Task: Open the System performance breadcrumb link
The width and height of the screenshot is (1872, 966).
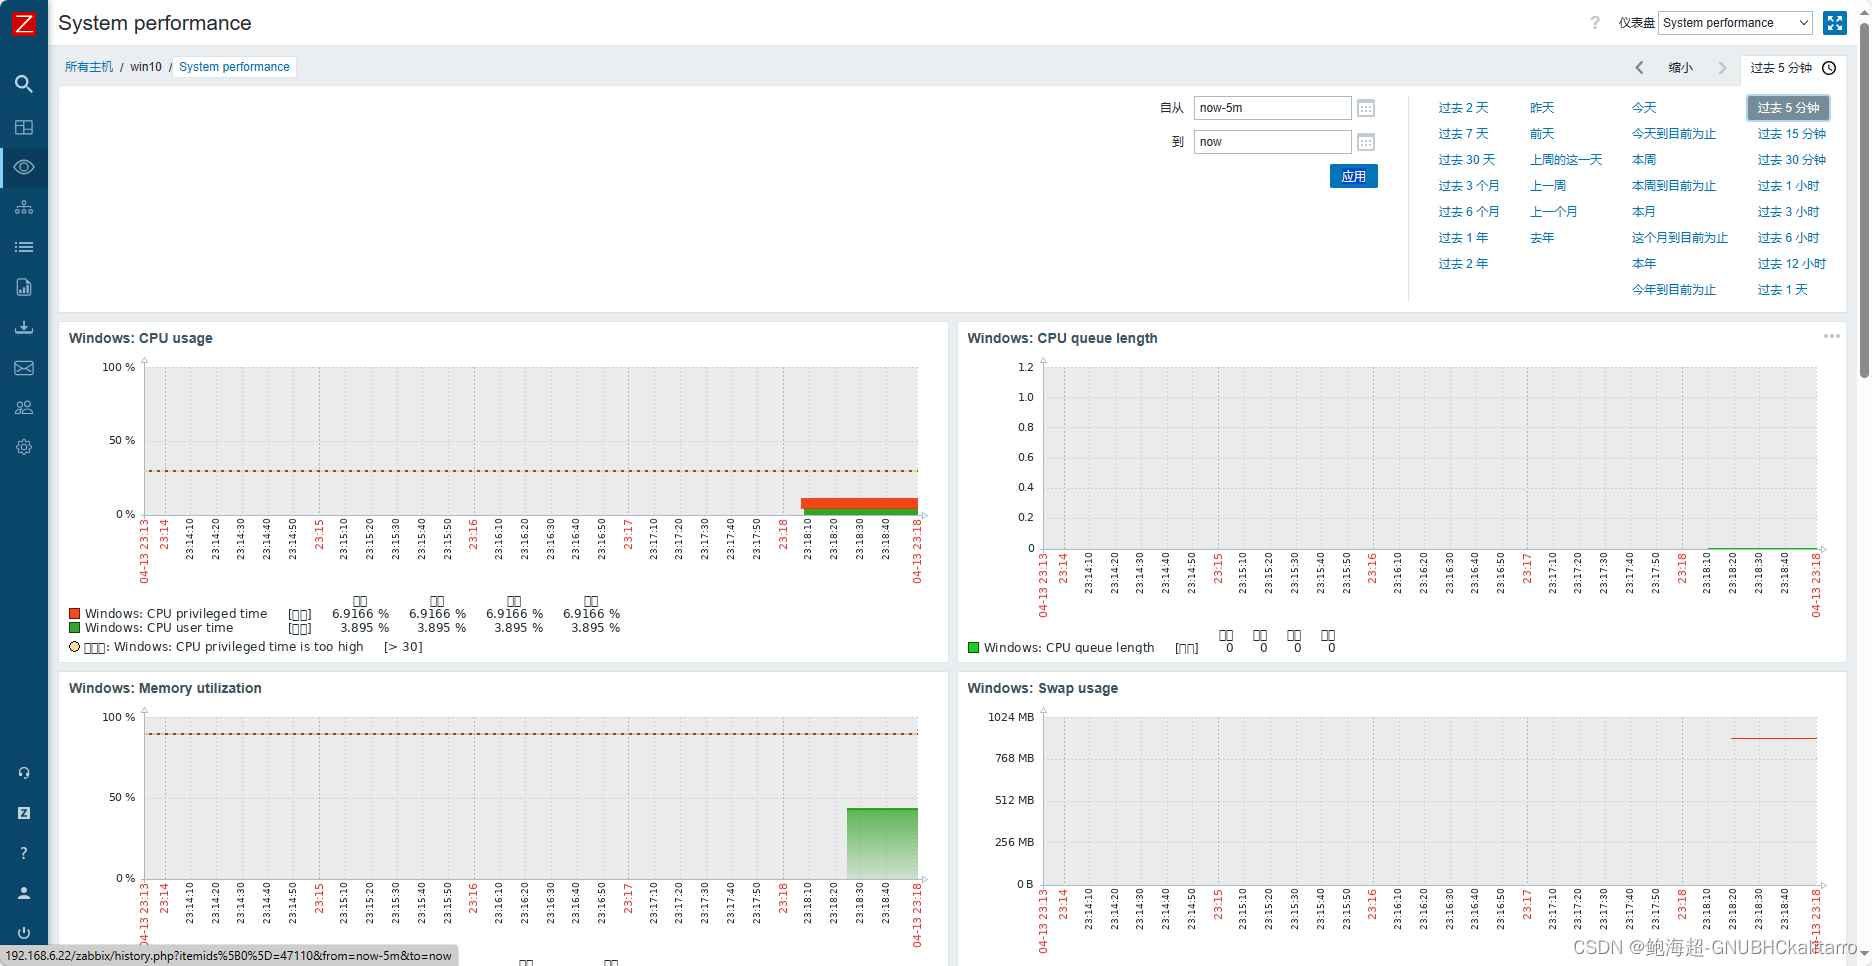Action: 234,67
